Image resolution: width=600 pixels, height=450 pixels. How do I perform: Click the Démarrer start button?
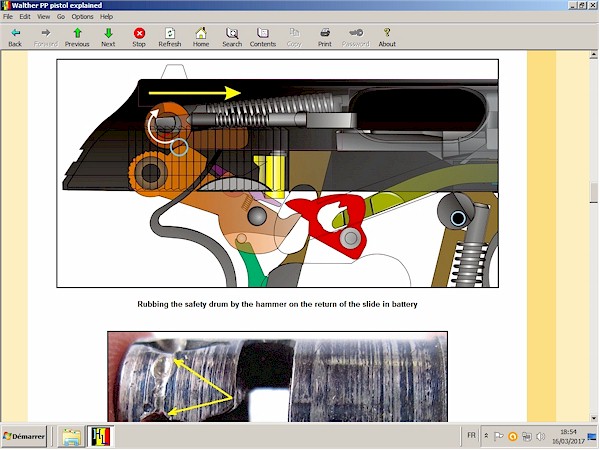point(24,436)
